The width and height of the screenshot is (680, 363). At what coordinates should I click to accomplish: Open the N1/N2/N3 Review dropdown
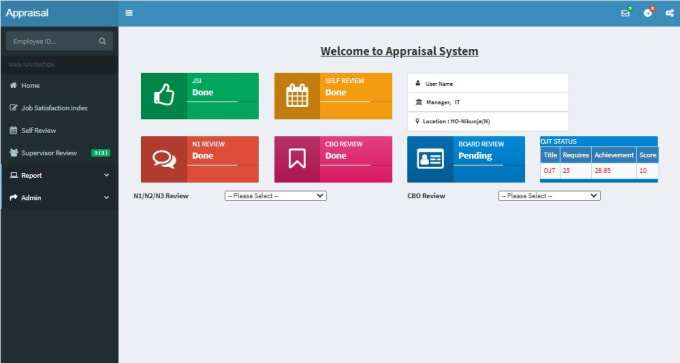(275, 196)
